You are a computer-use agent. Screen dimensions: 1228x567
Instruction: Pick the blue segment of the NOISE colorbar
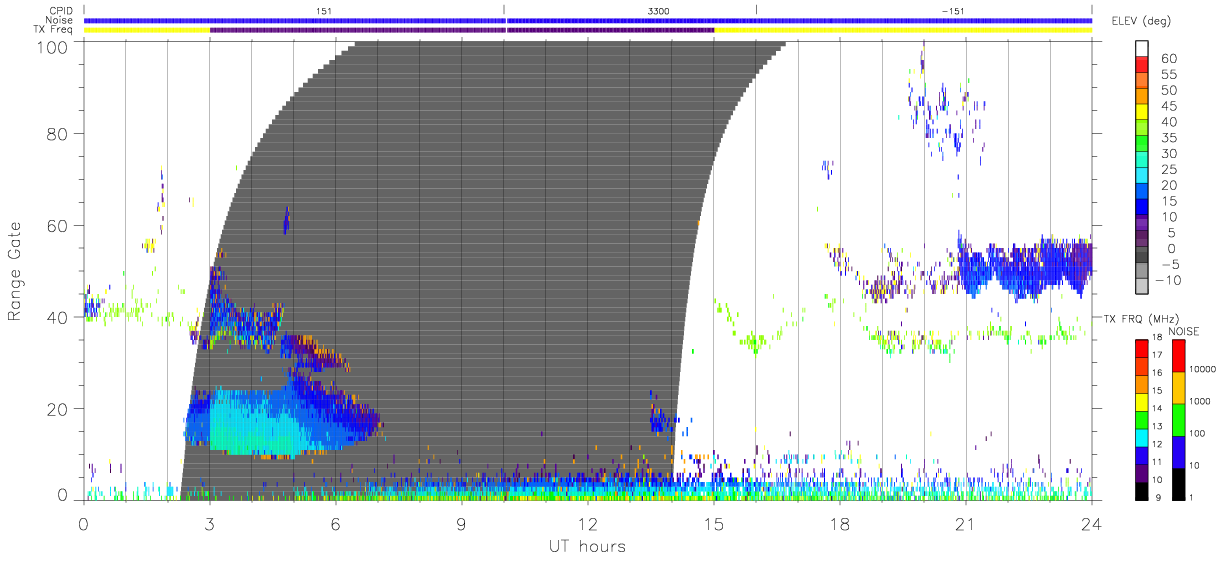tap(1177, 452)
